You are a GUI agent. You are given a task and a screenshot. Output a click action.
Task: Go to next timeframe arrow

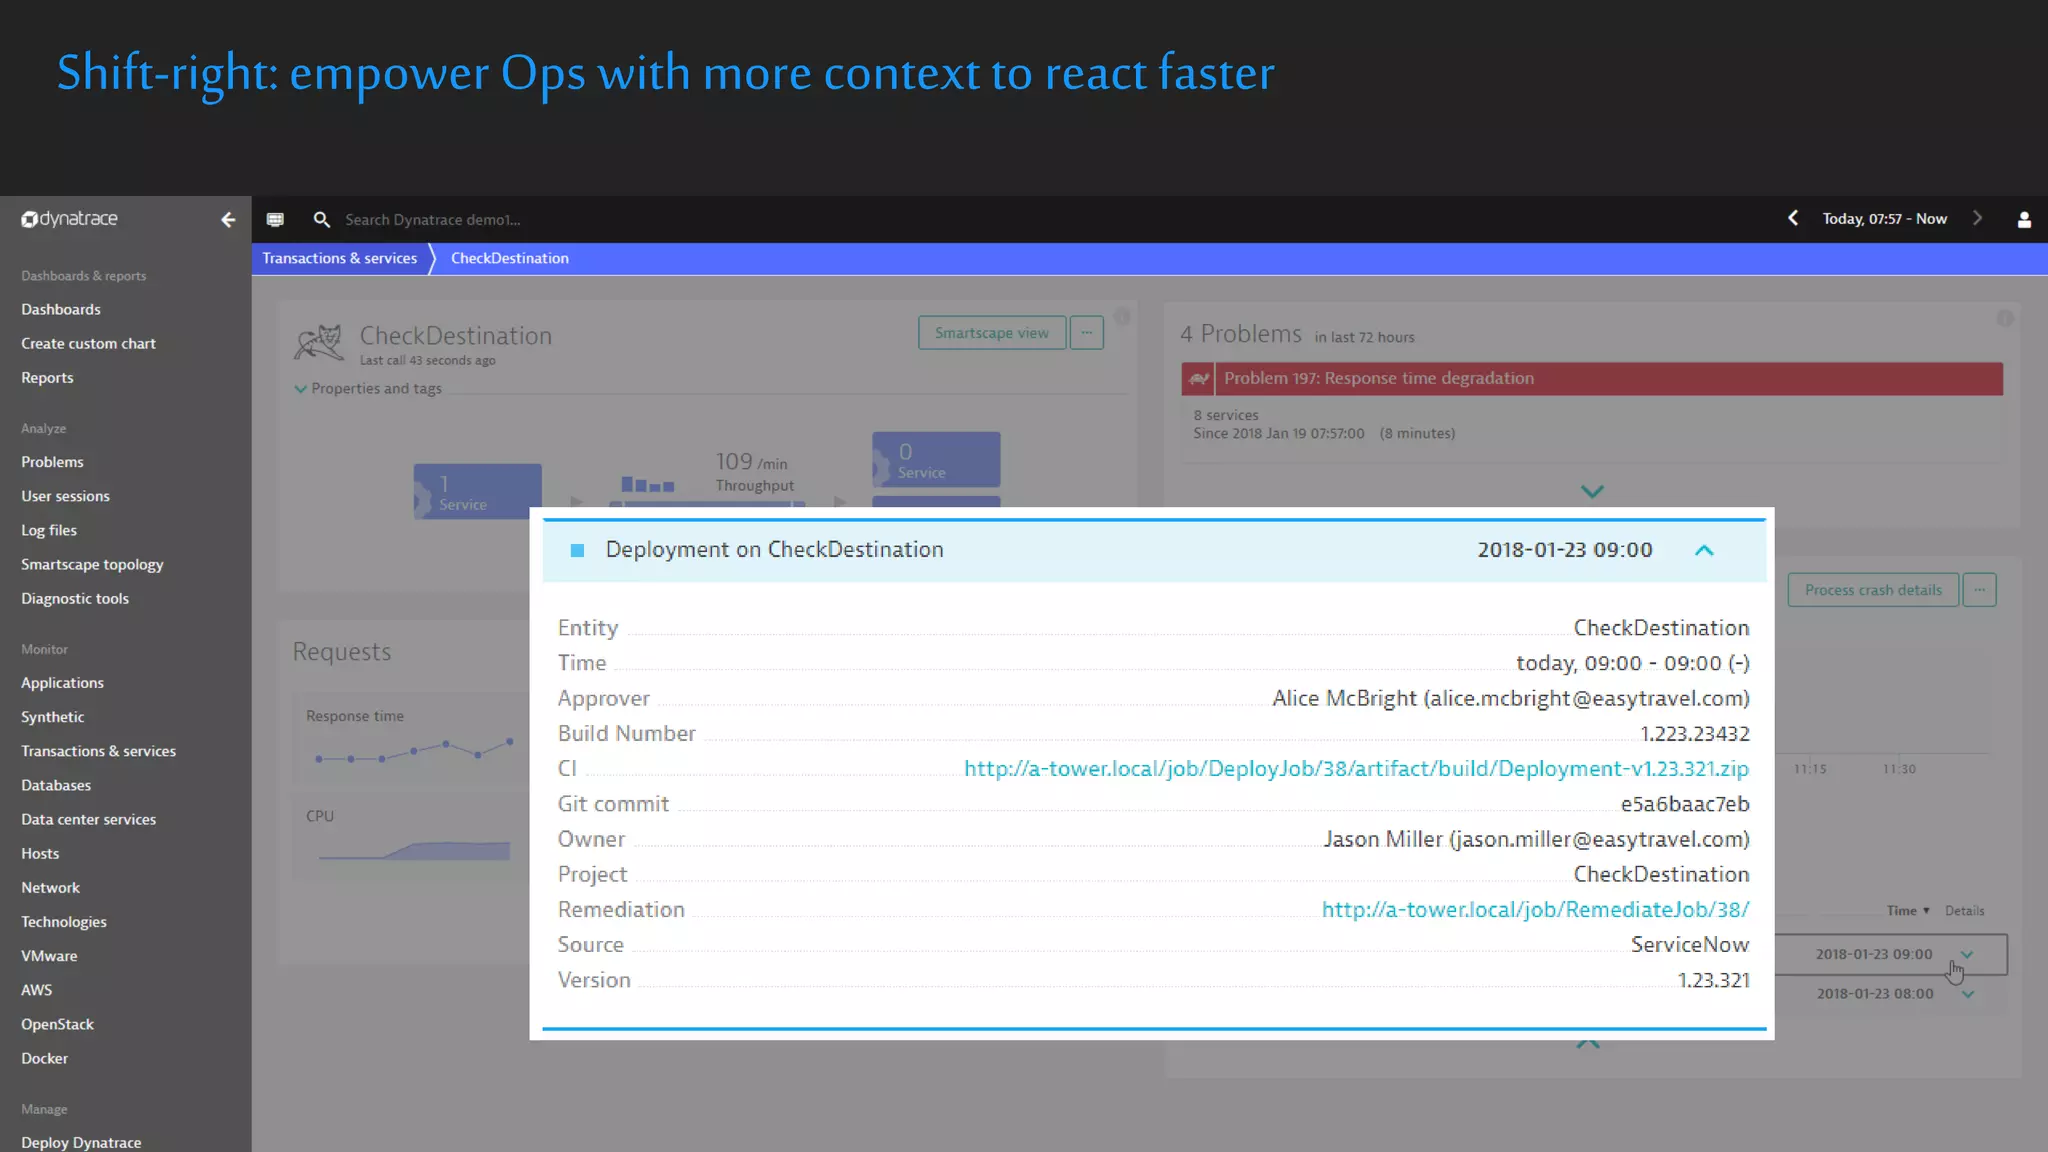pyautogui.click(x=1977, y=218)
